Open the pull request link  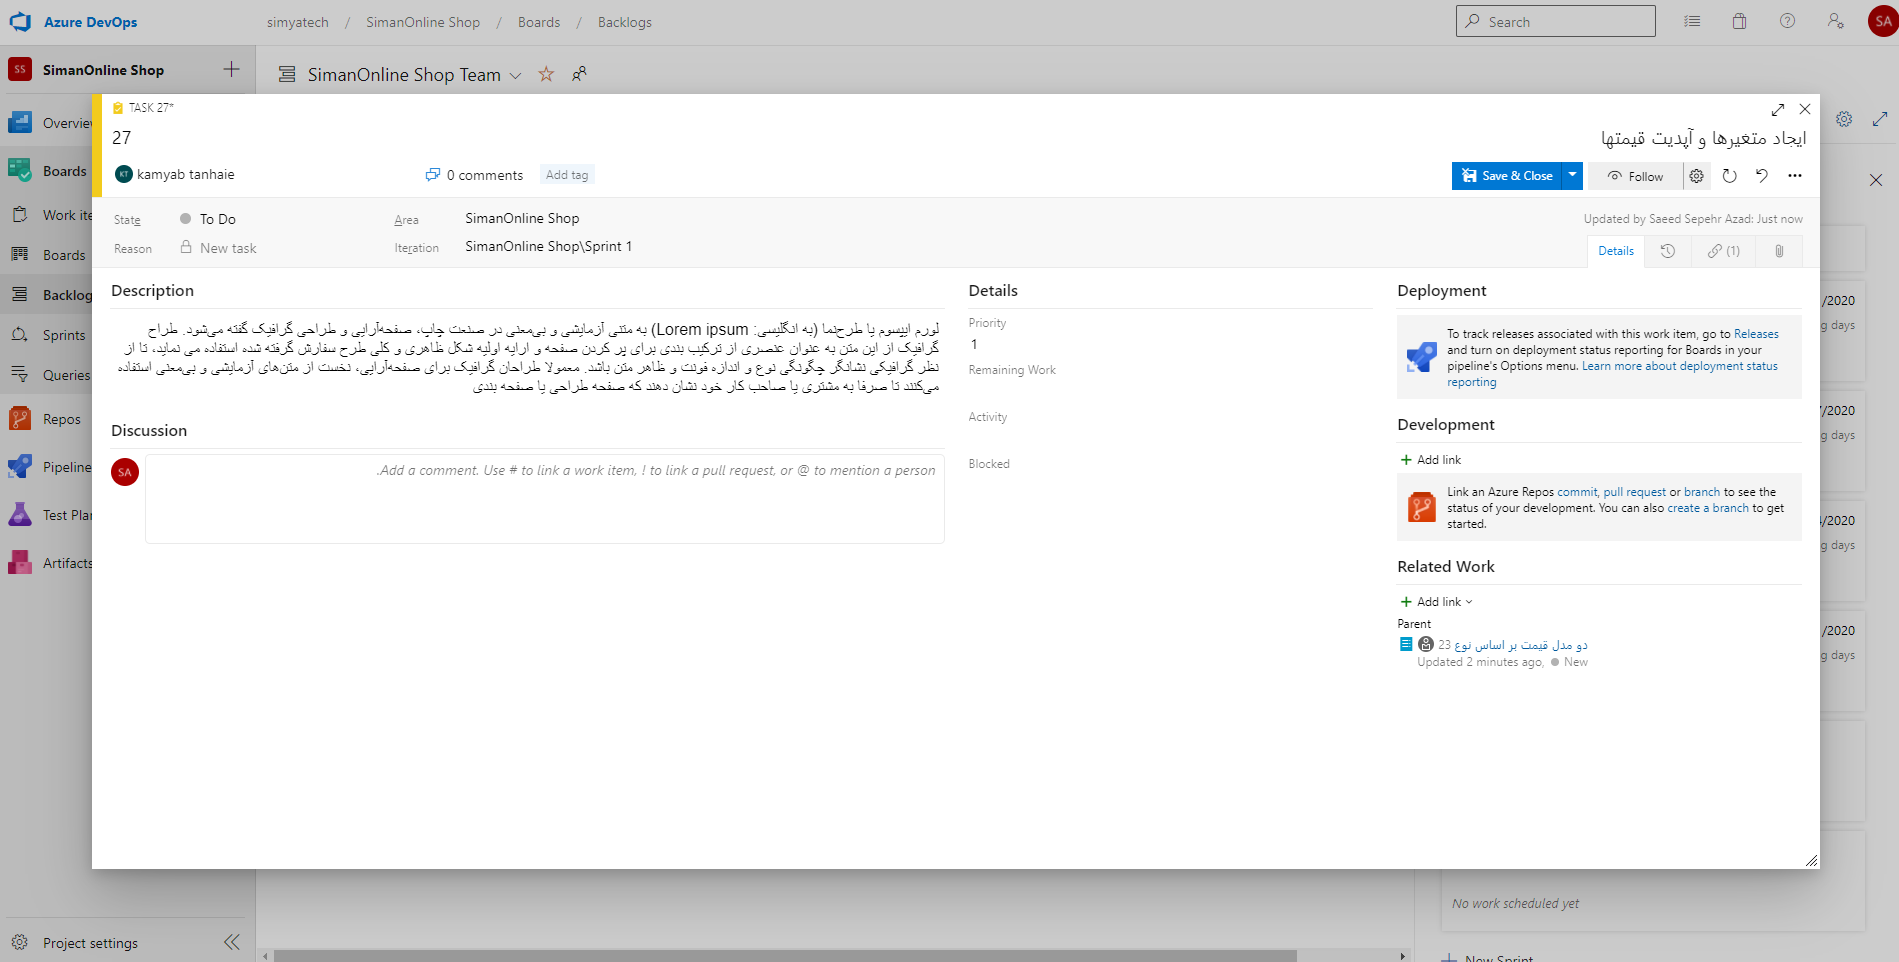point(1635,492)
